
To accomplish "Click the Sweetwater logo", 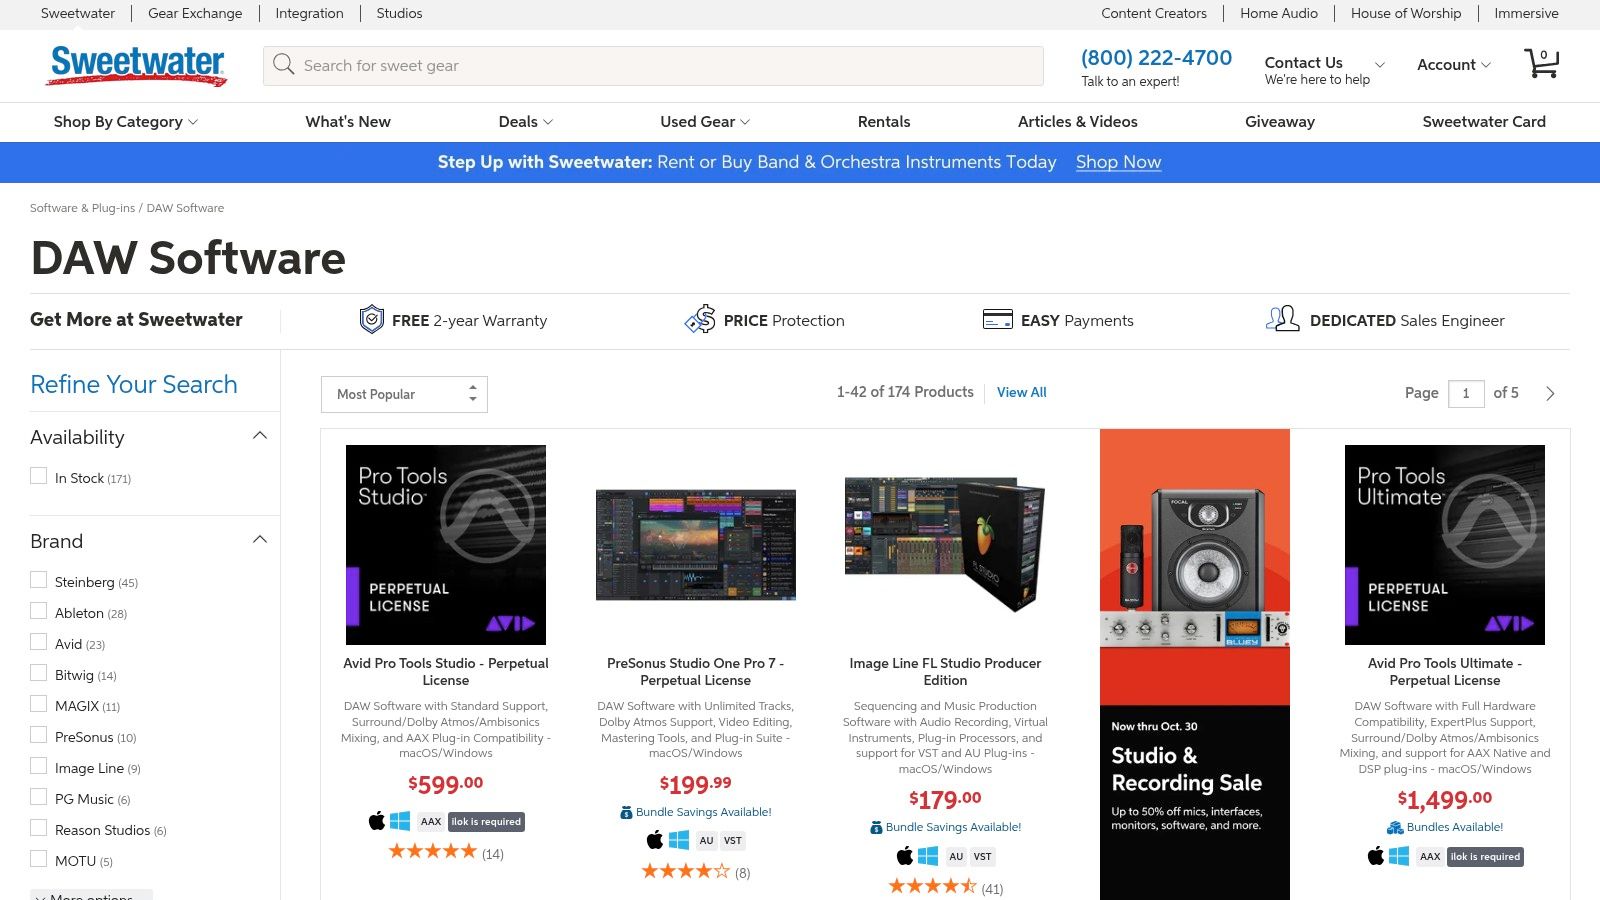I will click(x=138, y=65).
